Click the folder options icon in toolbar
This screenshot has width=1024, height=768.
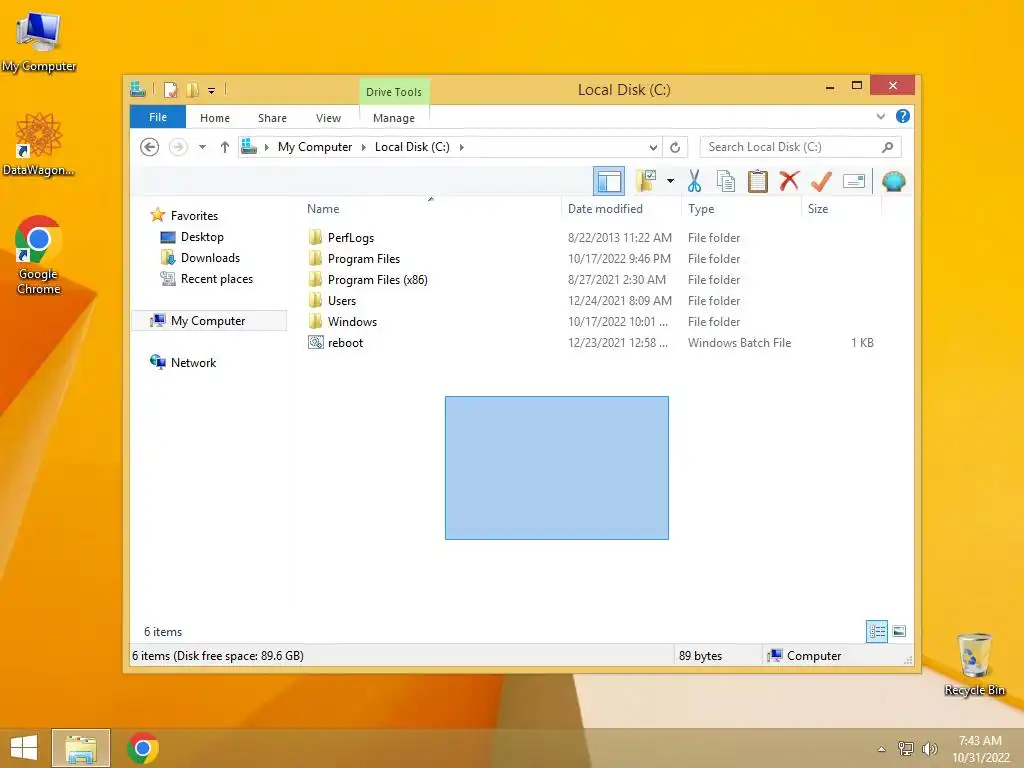[x=645, y=181]
